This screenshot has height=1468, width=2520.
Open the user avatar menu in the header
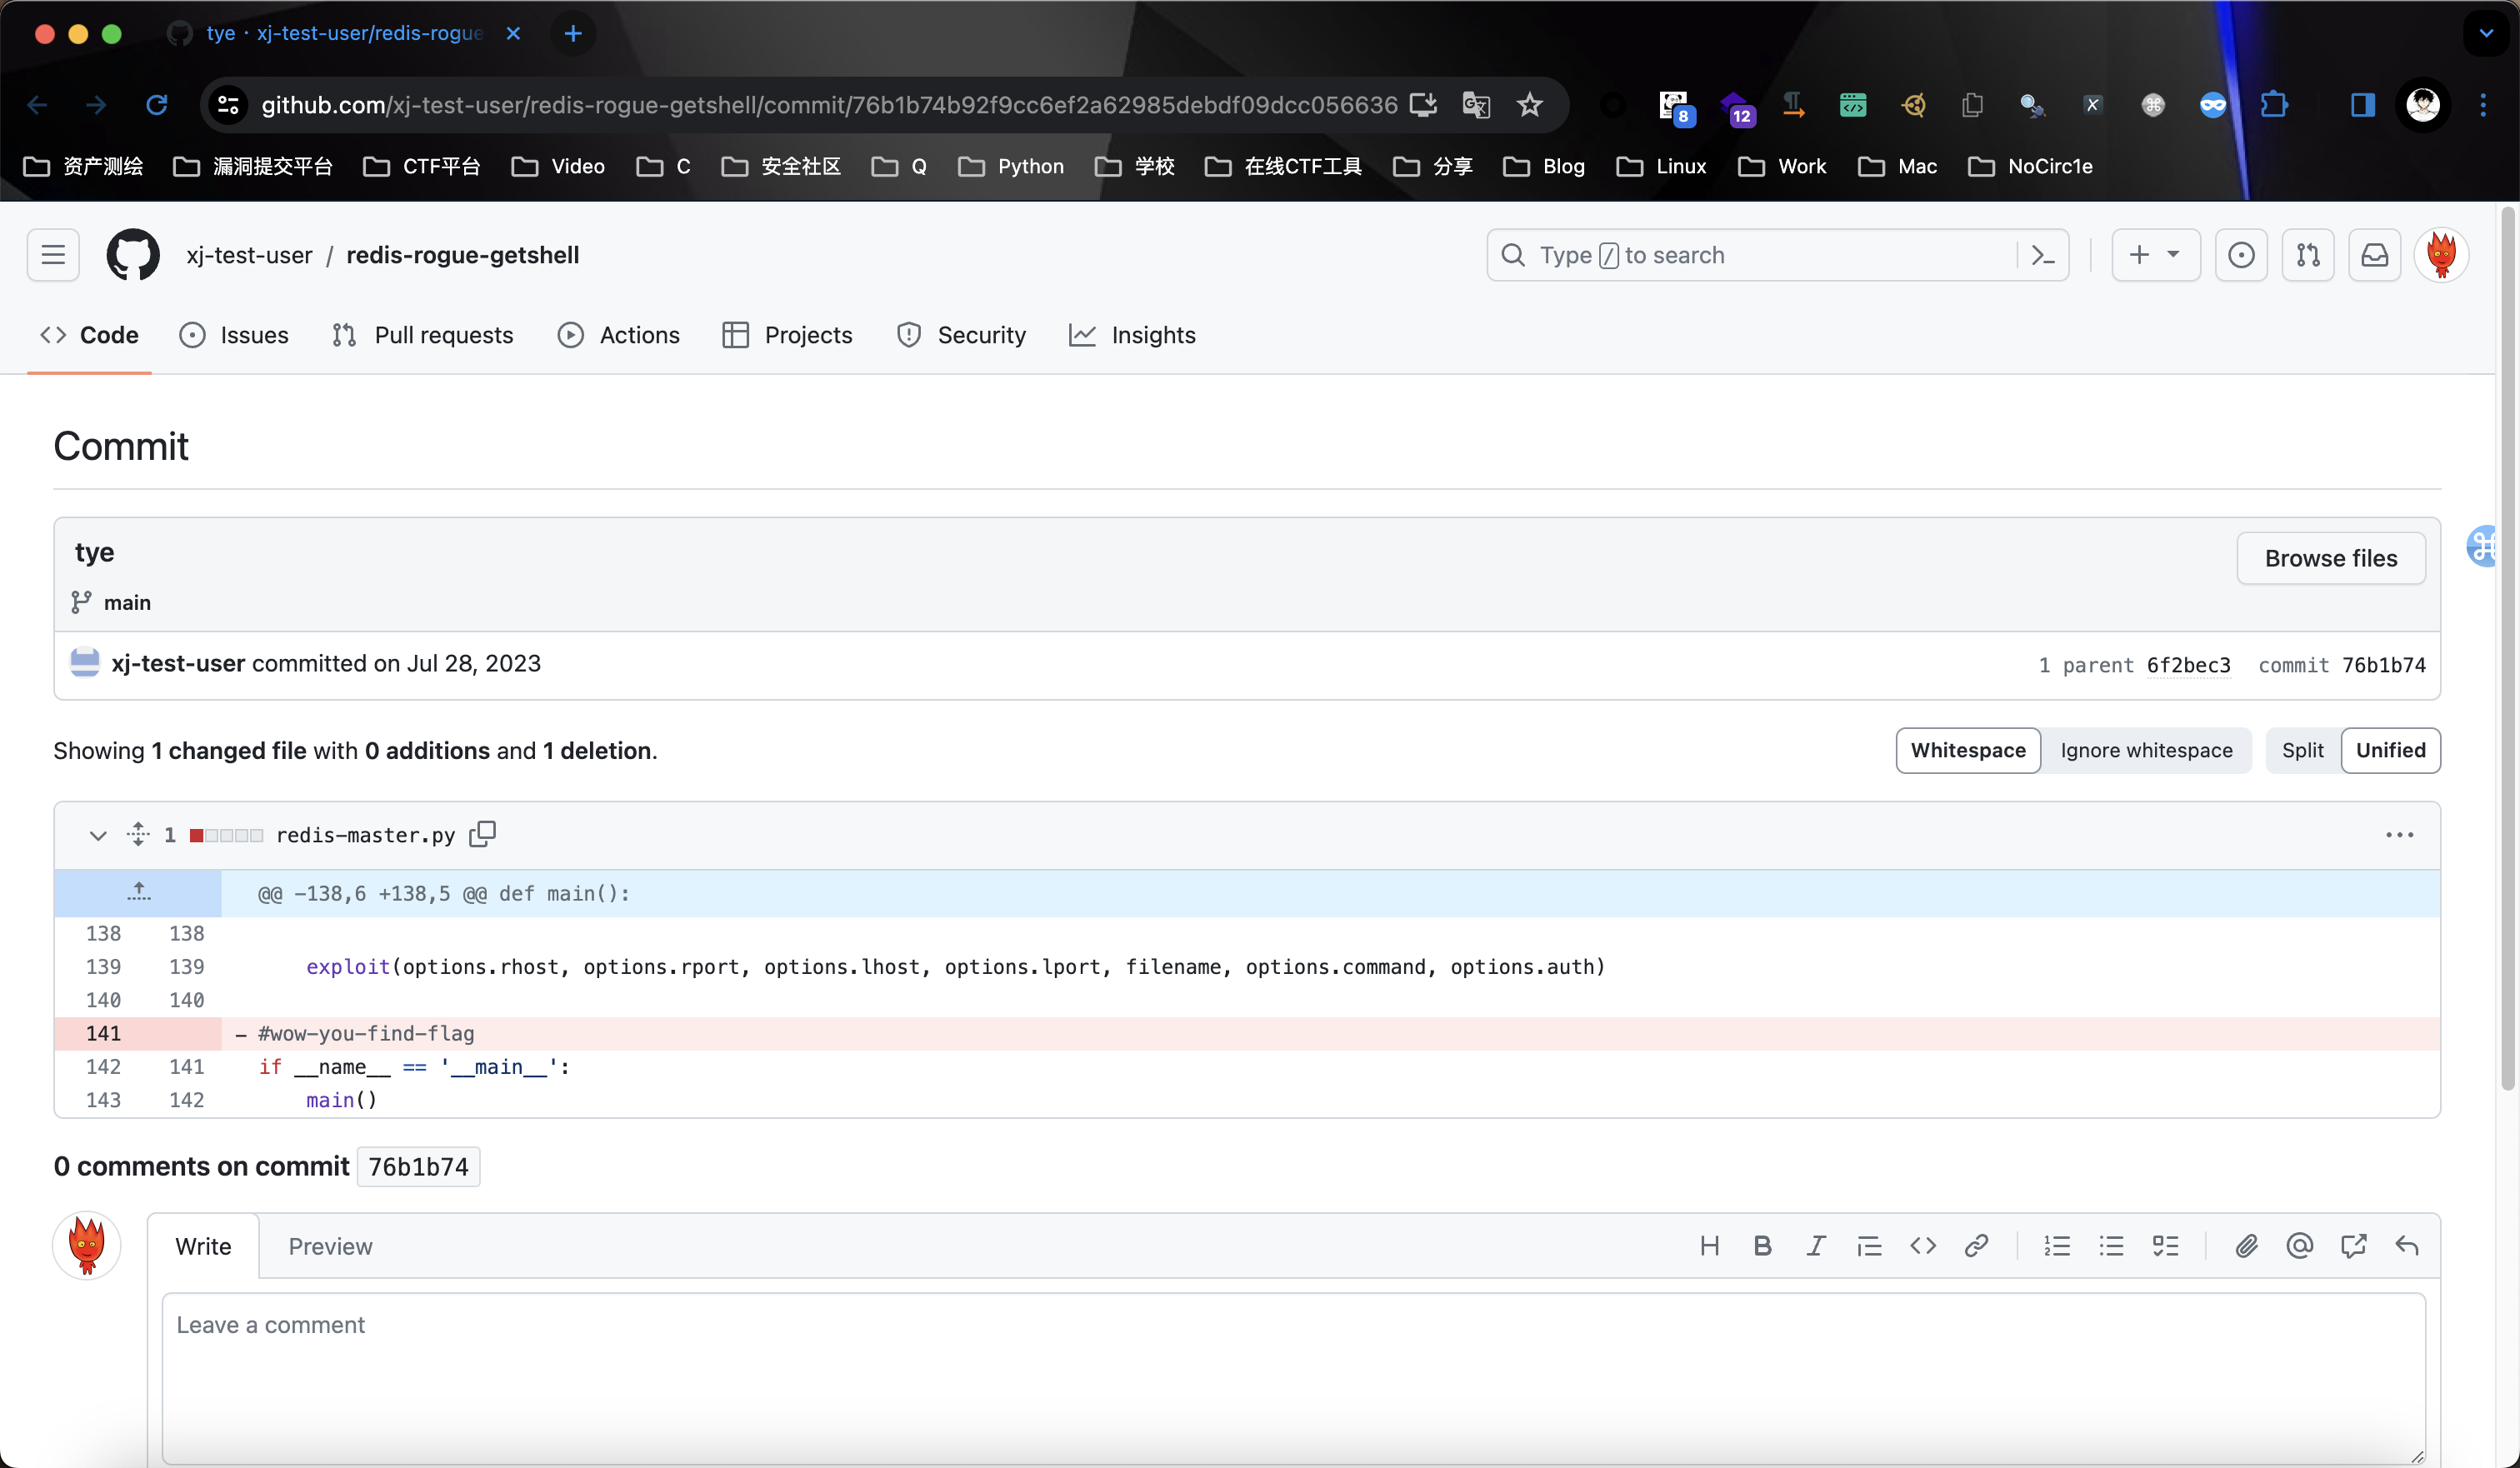click(x=2442, y=255)
